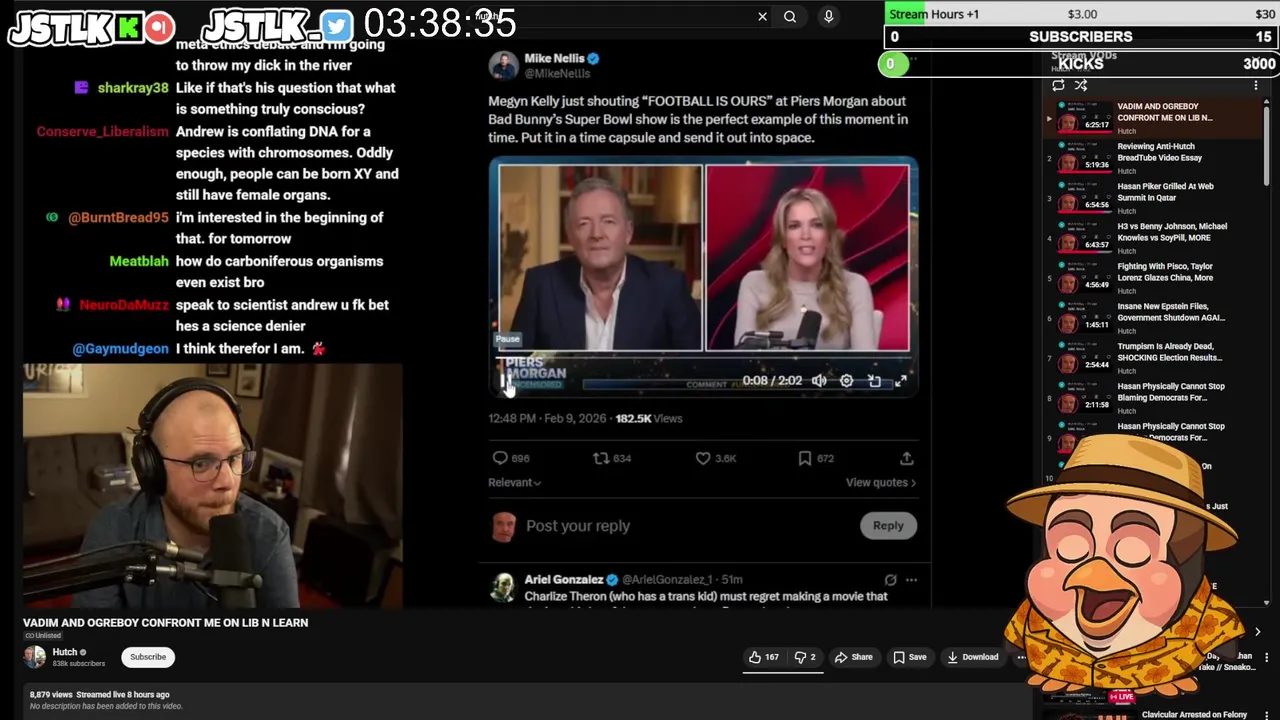Subscribe to the Hutch channel
This screenshot has height=720, width=1280.
(x=148, y=657)
